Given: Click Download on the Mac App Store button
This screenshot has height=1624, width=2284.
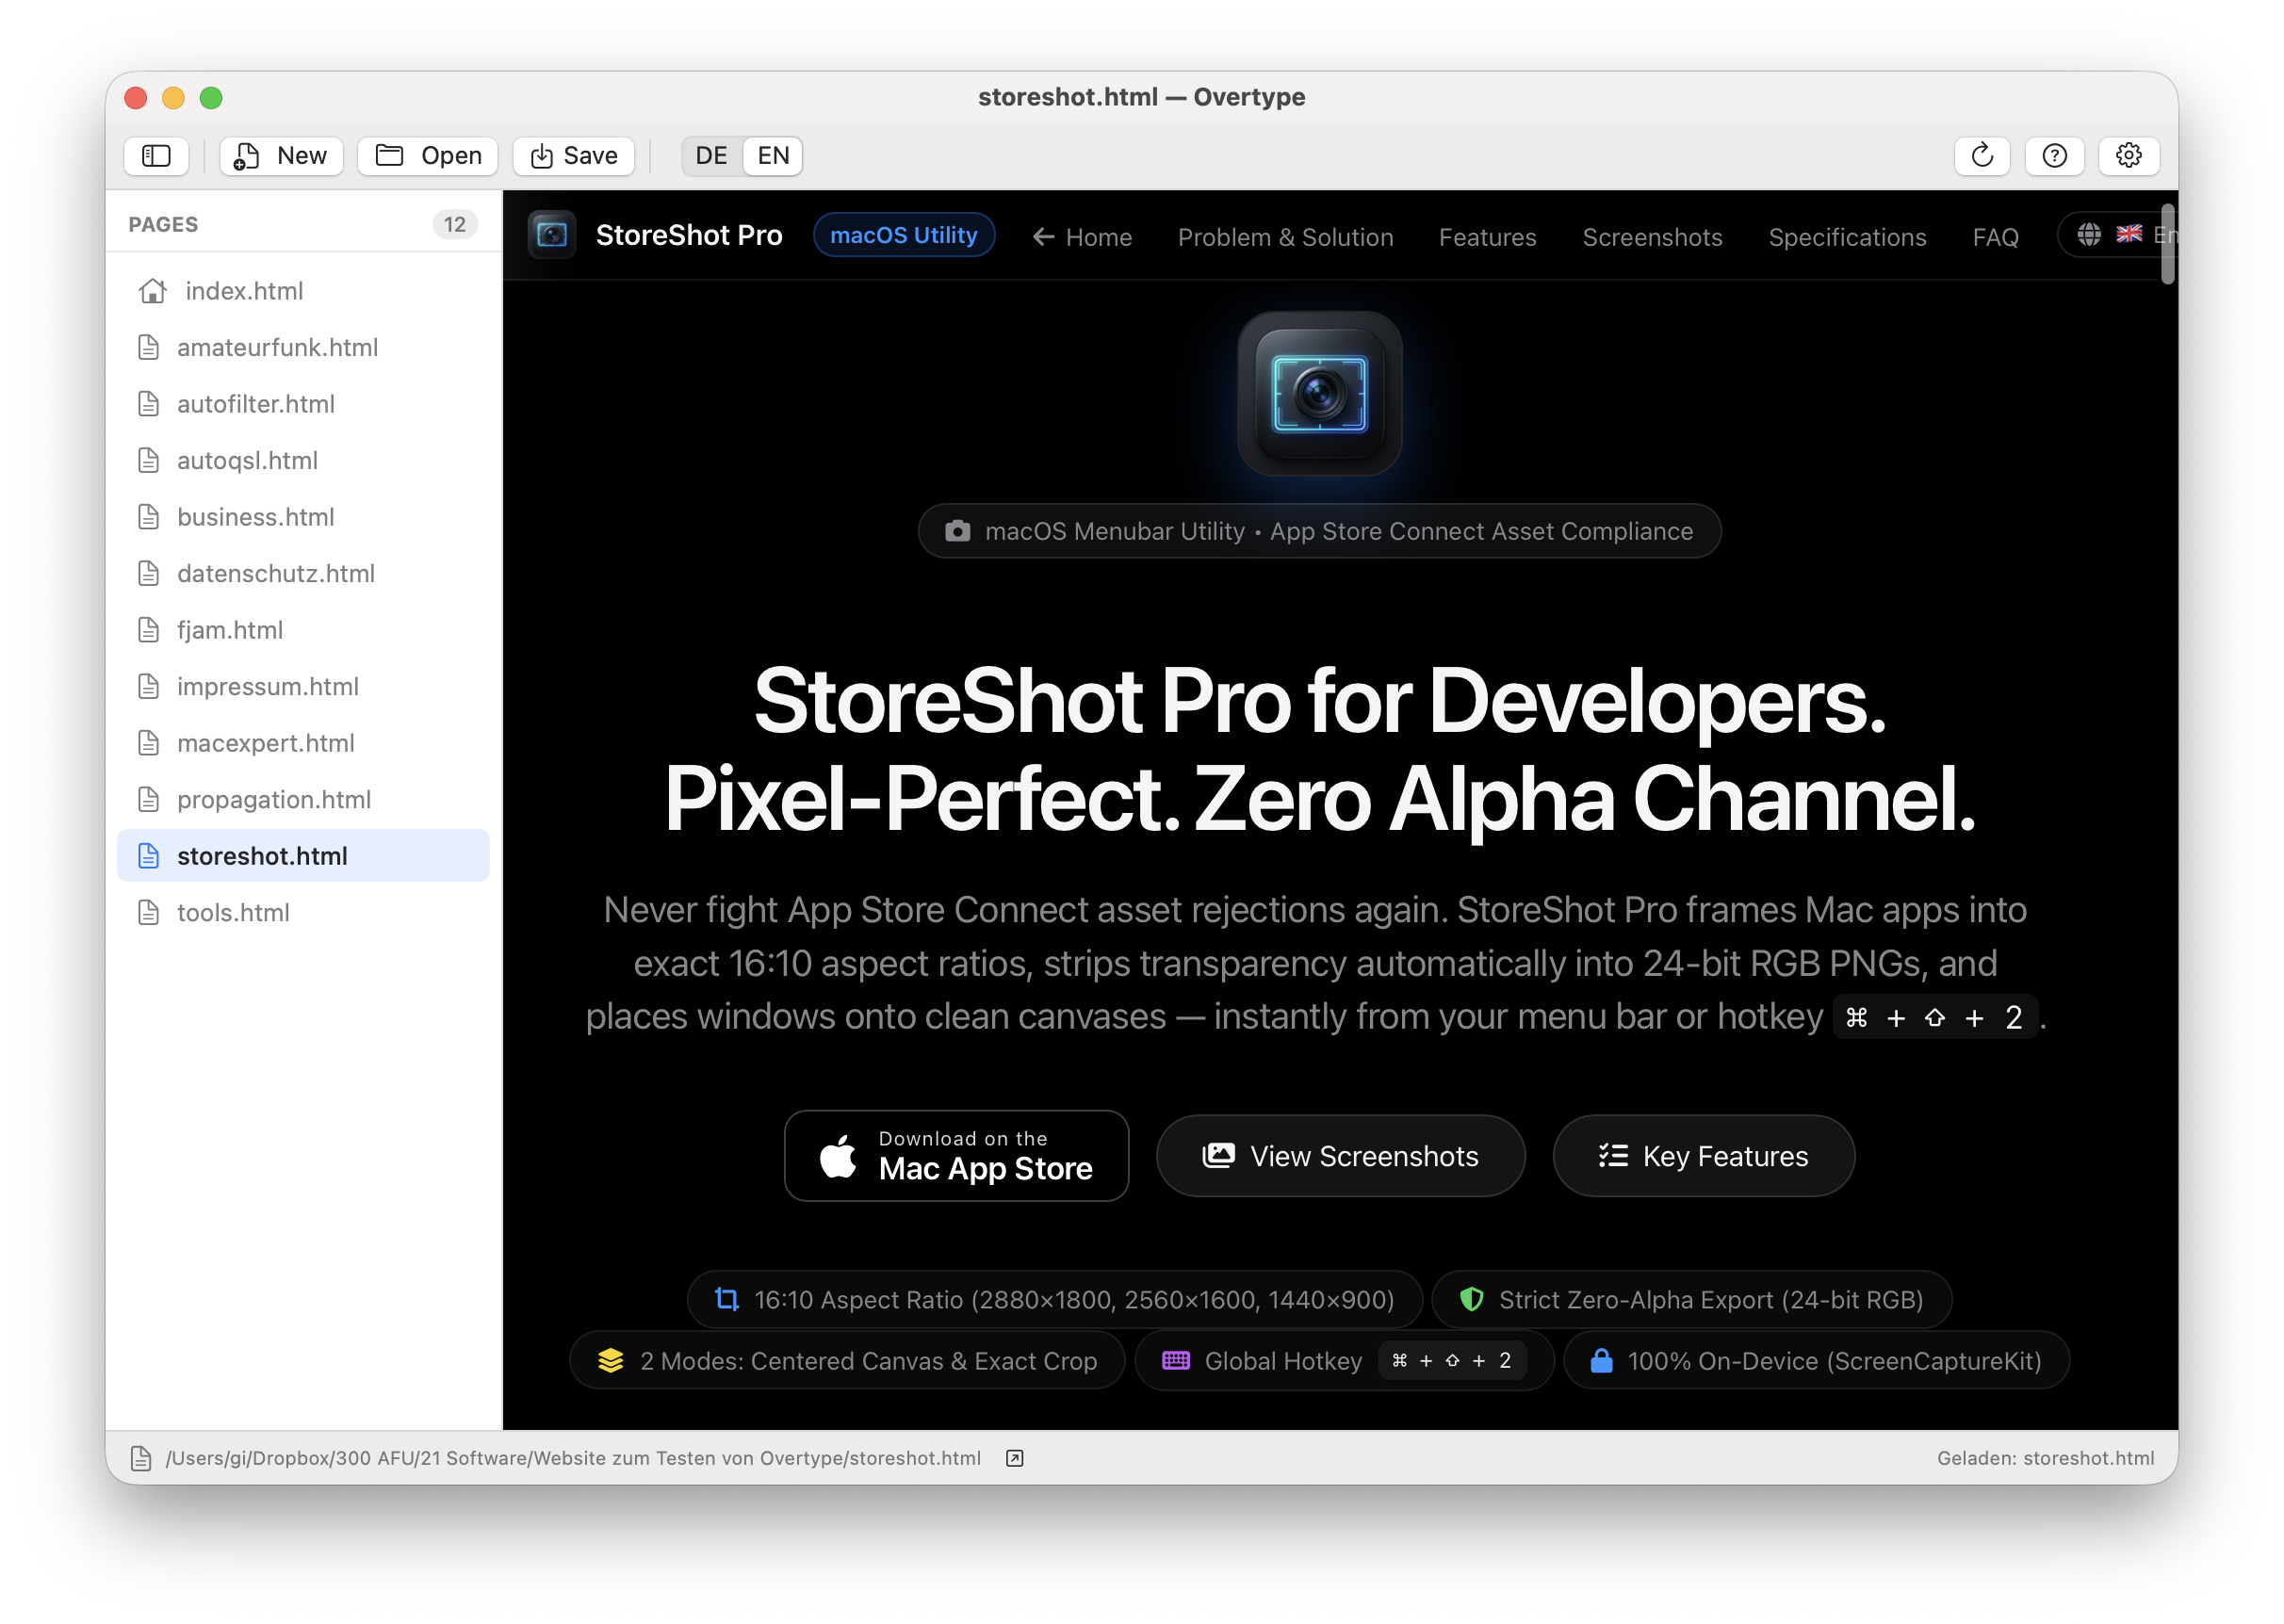Looking at the screenshot, I should (956, 1156).
